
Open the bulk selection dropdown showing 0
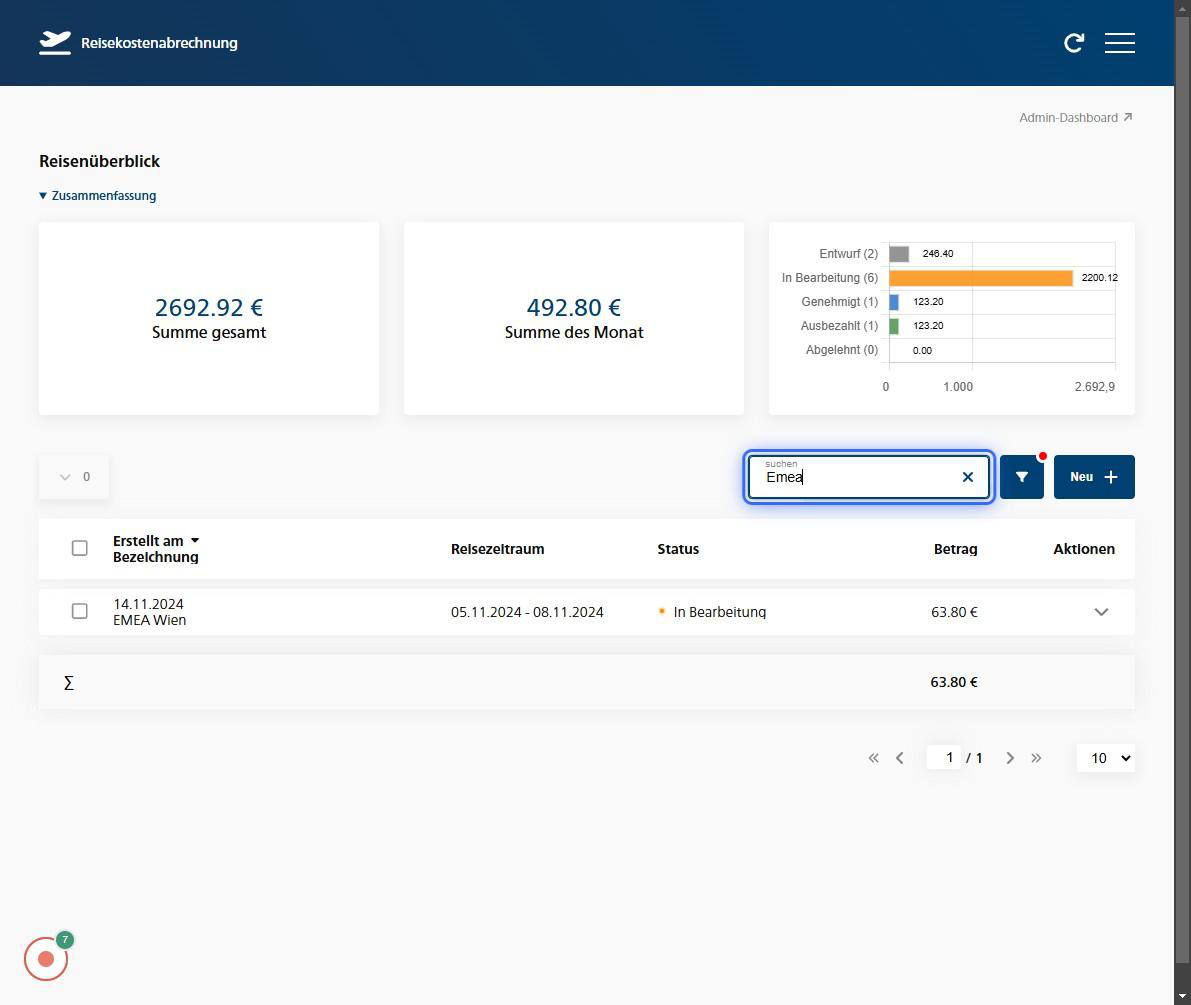point(74,477)
